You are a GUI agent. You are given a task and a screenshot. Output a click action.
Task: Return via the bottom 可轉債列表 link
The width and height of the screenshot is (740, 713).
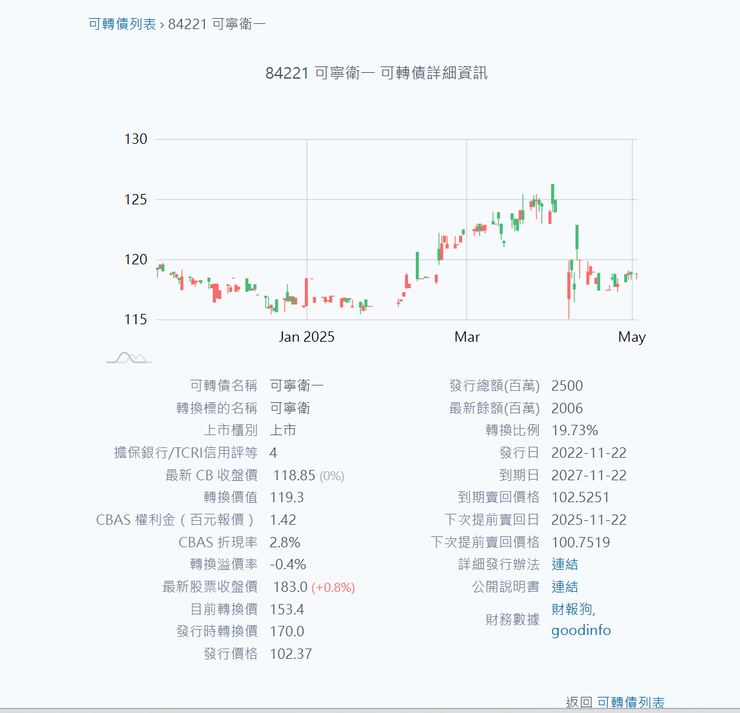click(x=630, y=703)
